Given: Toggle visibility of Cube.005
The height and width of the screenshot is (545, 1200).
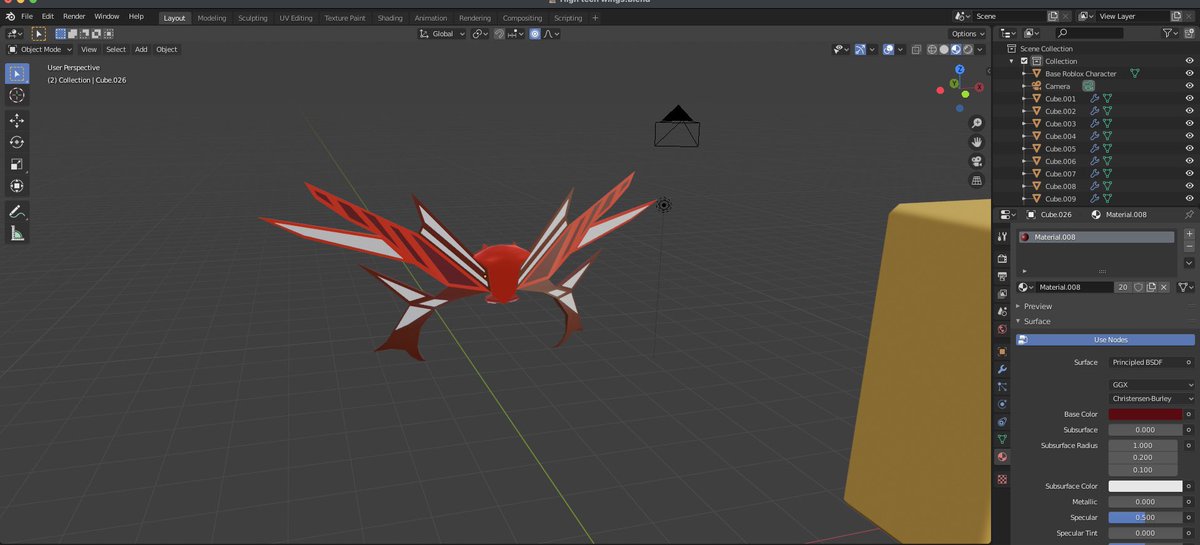Looking at the screenshot, I should [x=1189, y=149].
